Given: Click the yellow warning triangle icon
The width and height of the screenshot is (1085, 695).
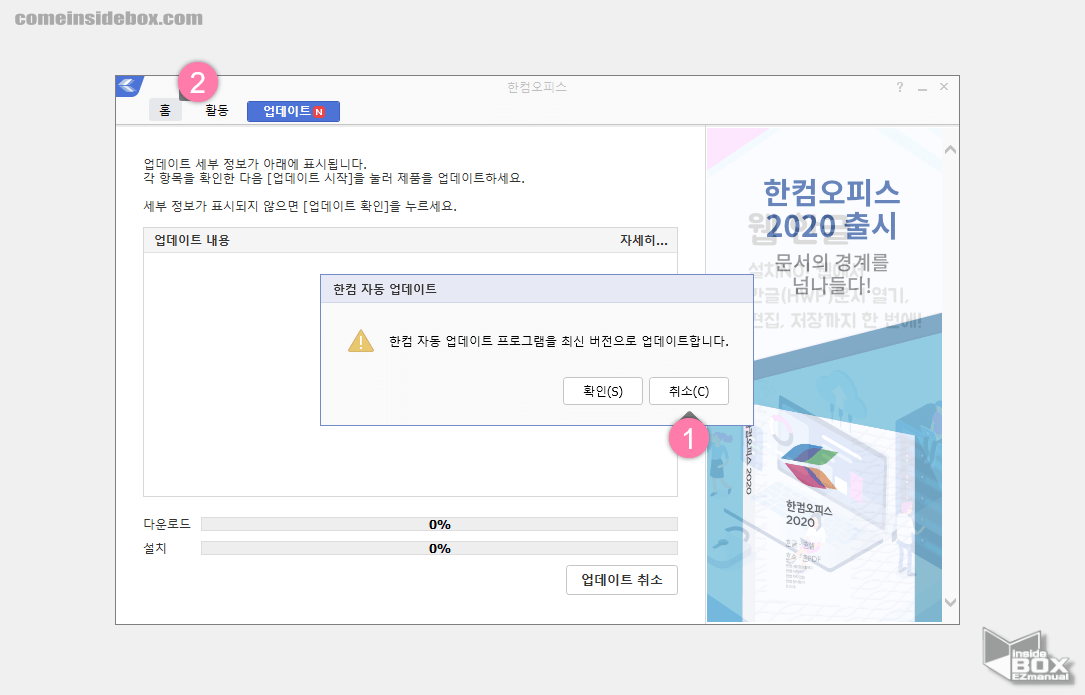Looking at the screenshot, I should [x=361, y=341].
